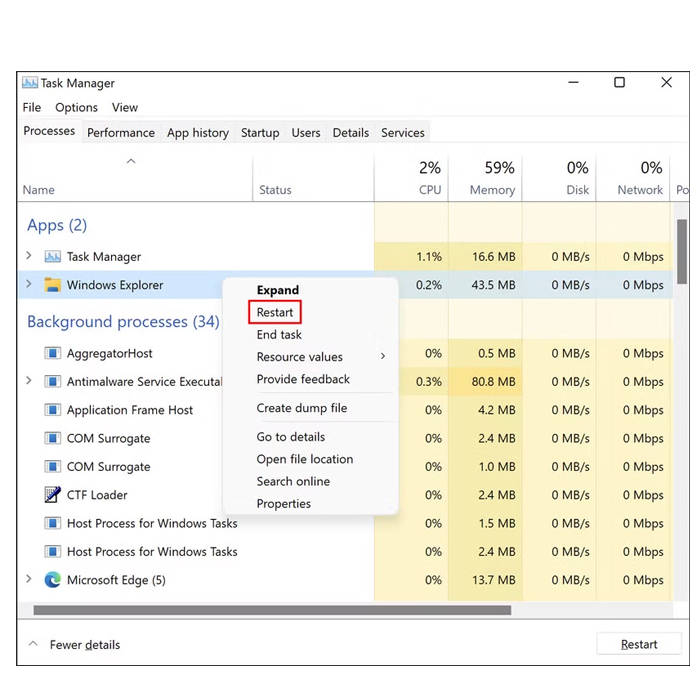Click the Restart button at bottom right
700x700 pixels.
[x=639, y=644]
